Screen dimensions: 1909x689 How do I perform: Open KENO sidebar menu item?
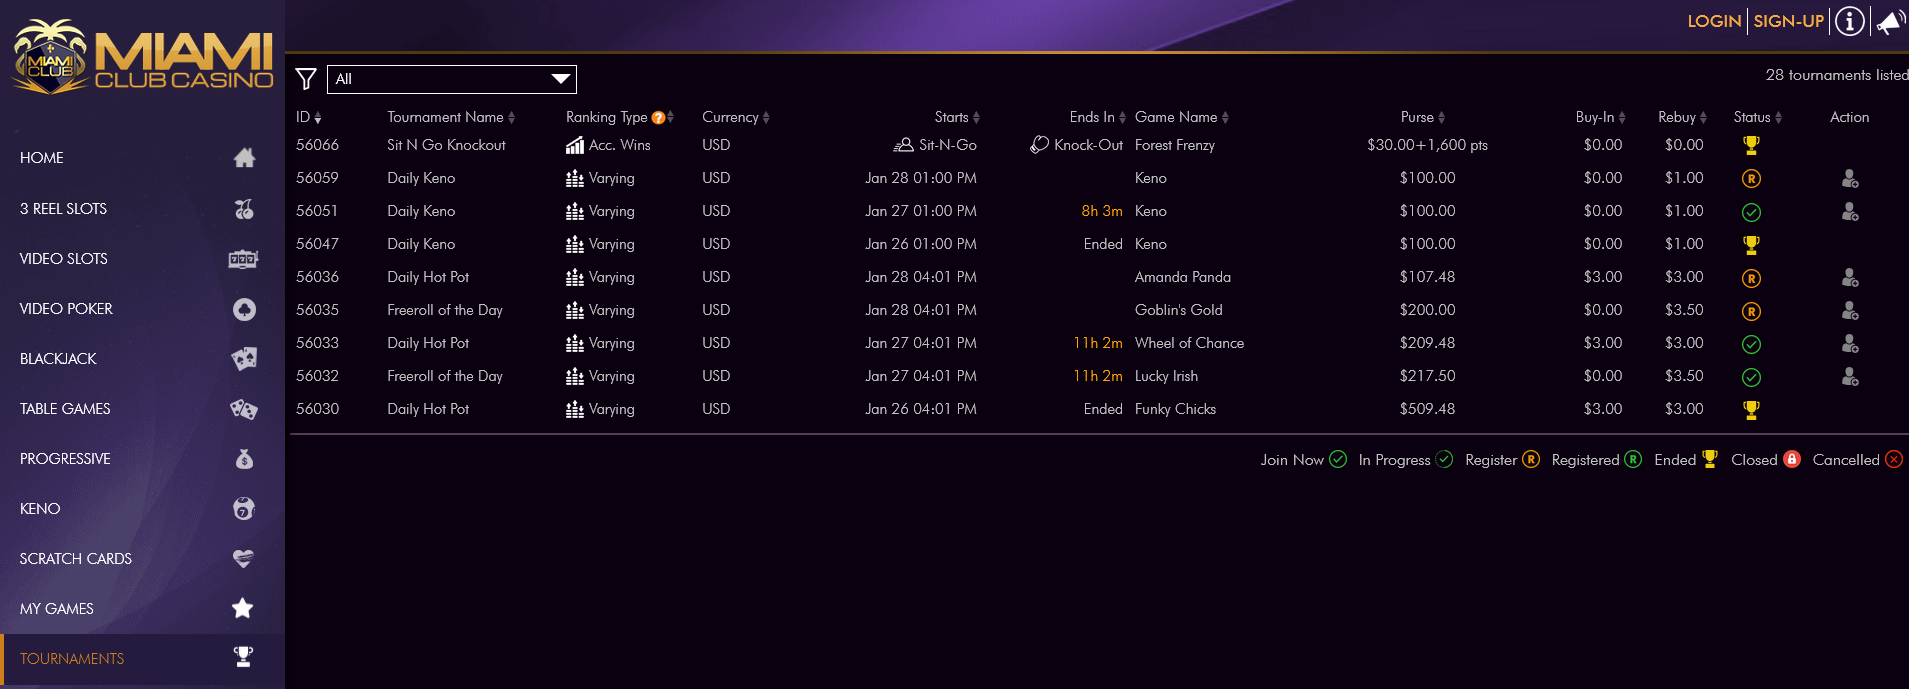pyautogui.click(x=142, y=509)
